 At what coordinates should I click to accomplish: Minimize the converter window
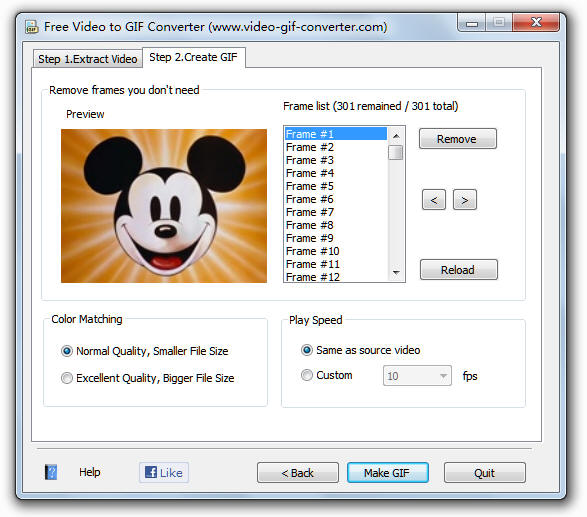coord(472,23)
